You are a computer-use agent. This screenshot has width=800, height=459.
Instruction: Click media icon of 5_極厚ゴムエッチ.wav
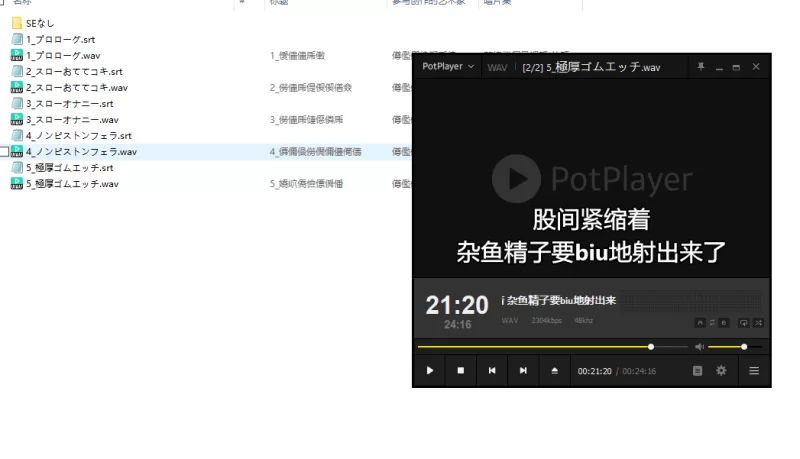point(17,184)
